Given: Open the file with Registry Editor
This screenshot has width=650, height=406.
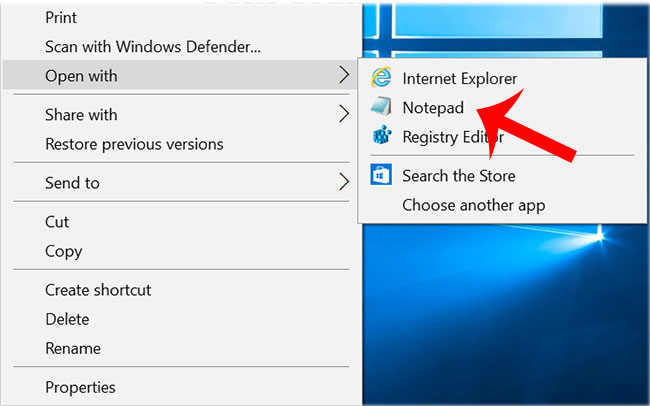Looking at the screenshot, I should click(454, 137).
